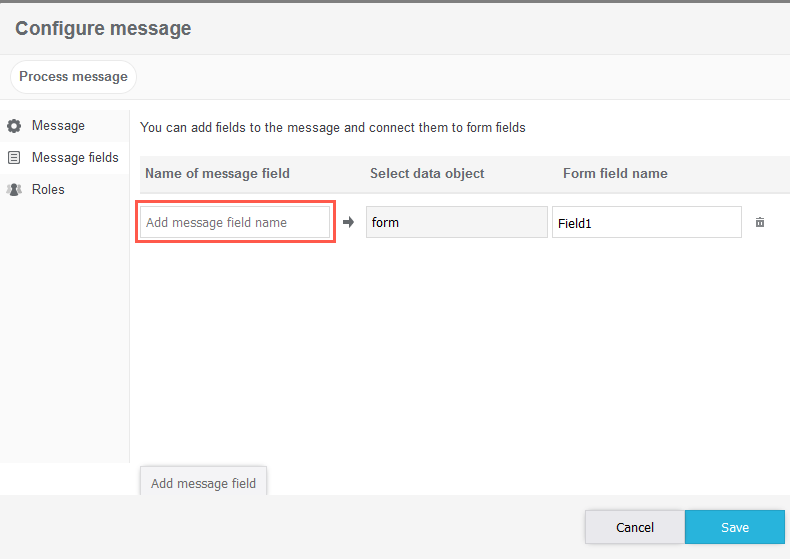The height and width of the screenshot is (559, 790).
Task: Click the Select data object column header
Action: click(x=427, y=174)
